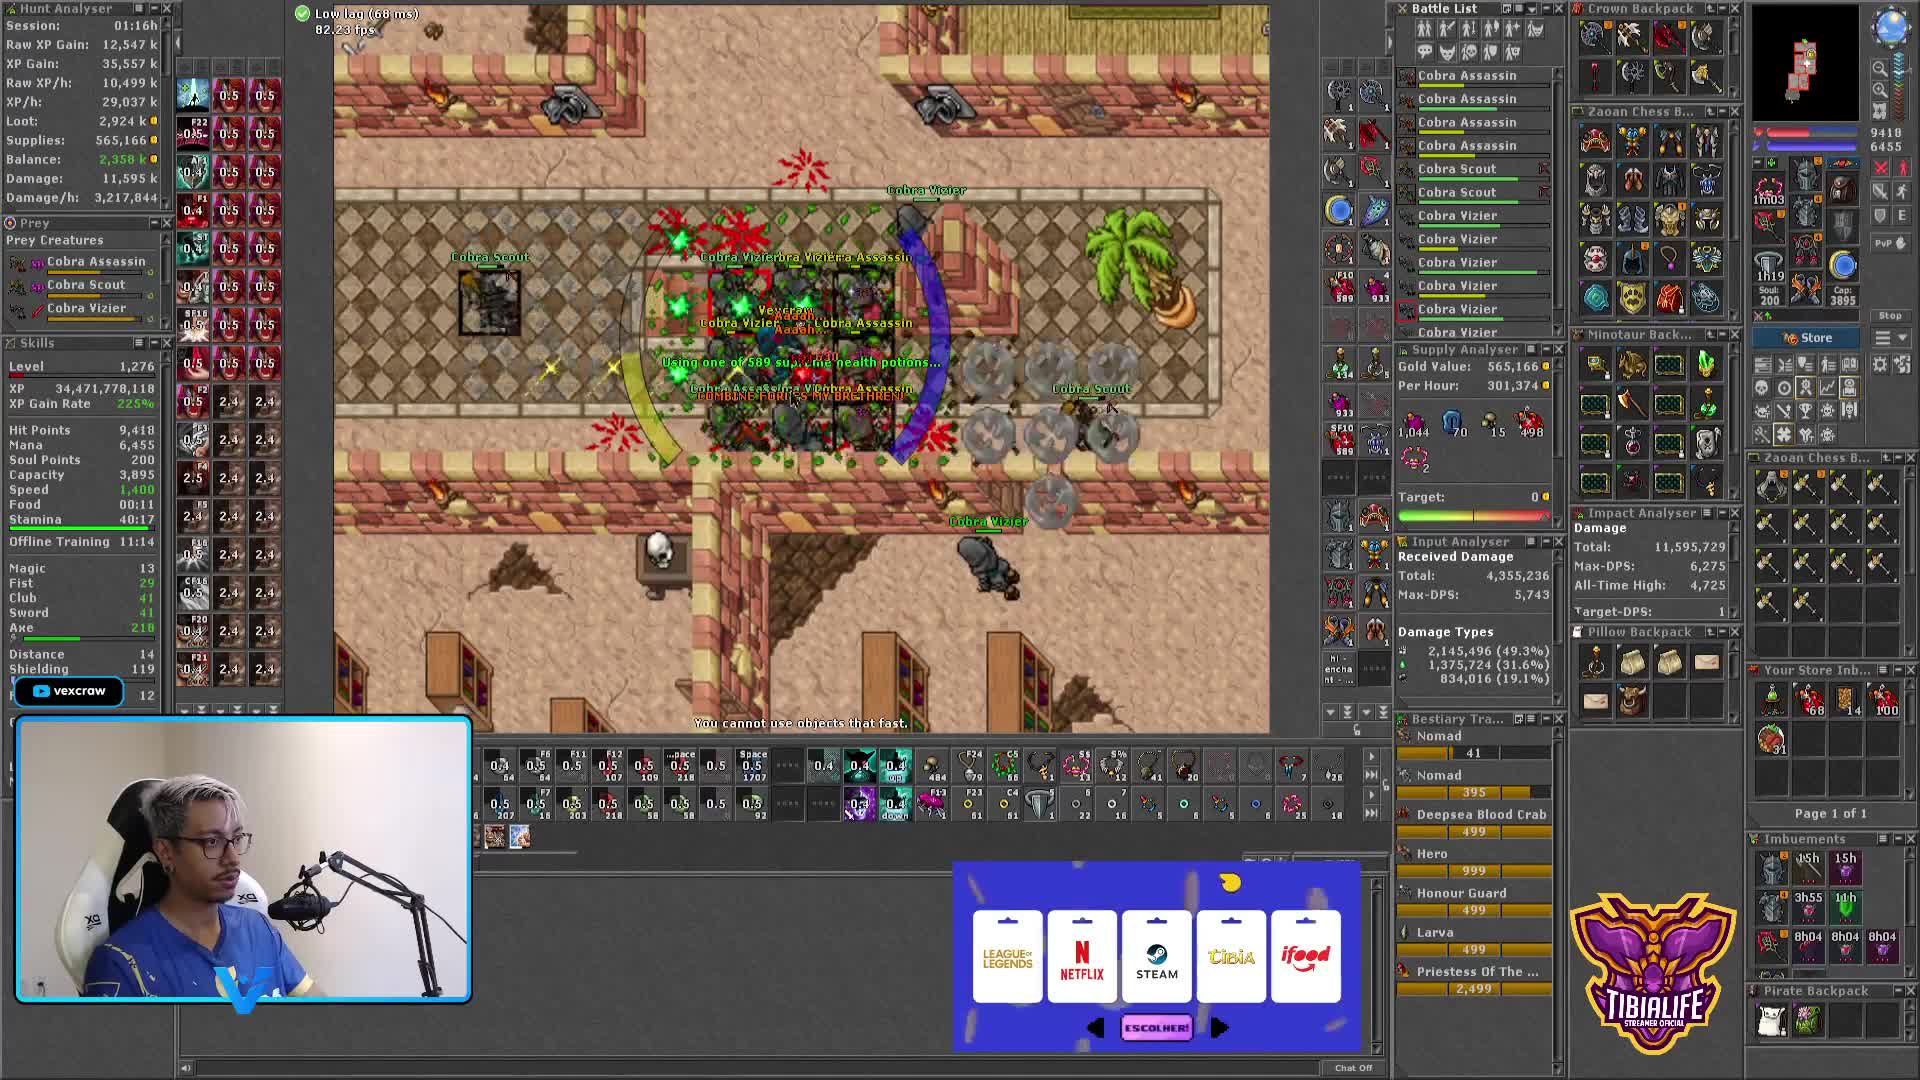Open the wand icon in the bottom row
The height and width of the screenshot is (1080, 1920).
coord(1761,434)
